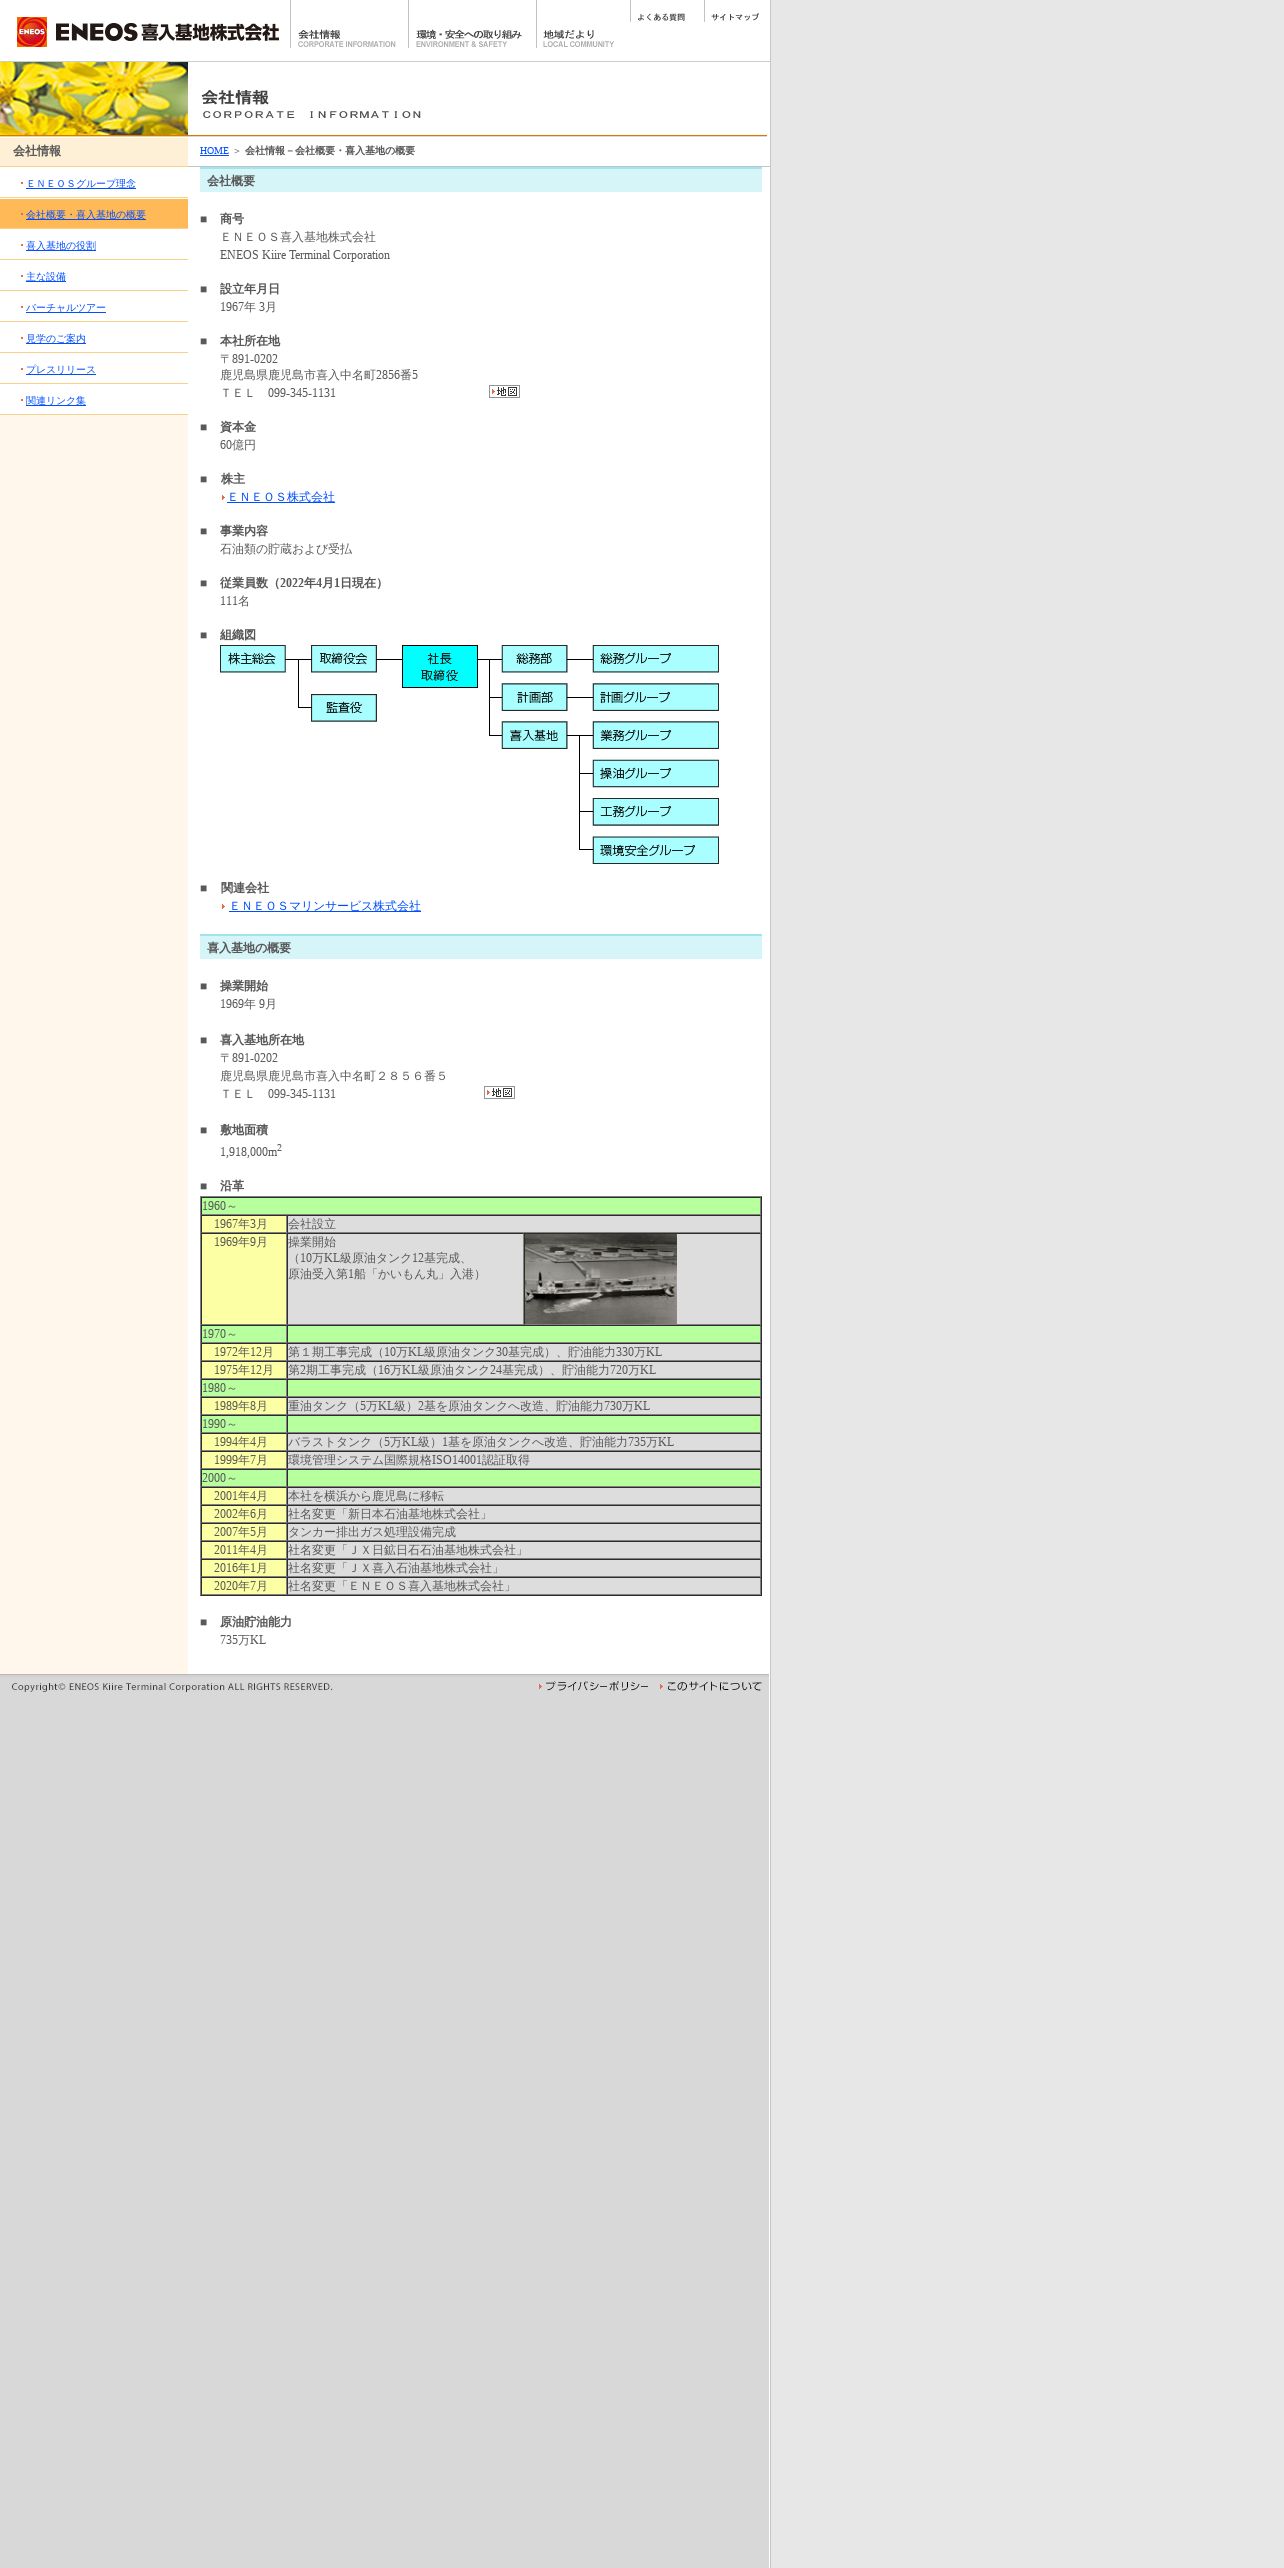Image resolution: width=1284 pixels, height=2568 pixels.
Task: Open 関連リンク集 sidebar link
Action: (x=56, y=401)
